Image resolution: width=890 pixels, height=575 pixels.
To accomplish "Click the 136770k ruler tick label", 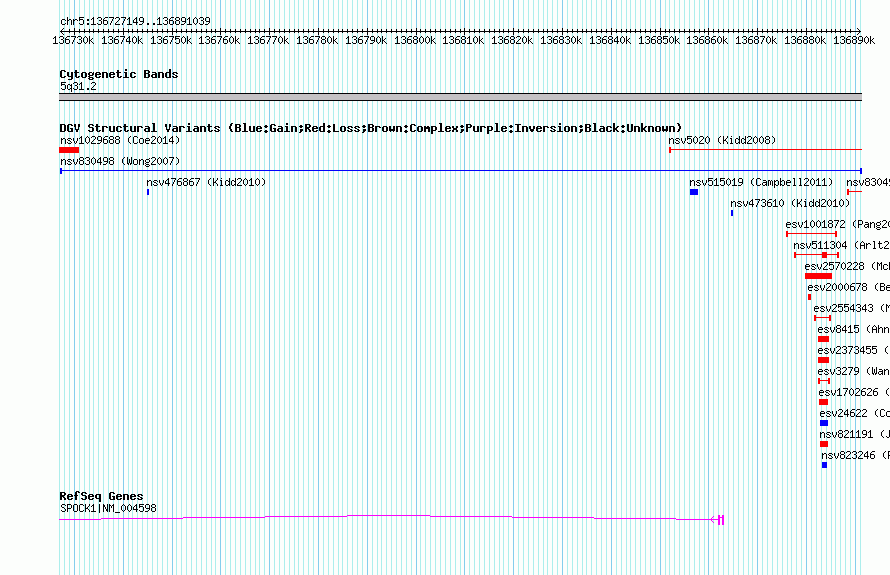I will (x=268, y=40).
